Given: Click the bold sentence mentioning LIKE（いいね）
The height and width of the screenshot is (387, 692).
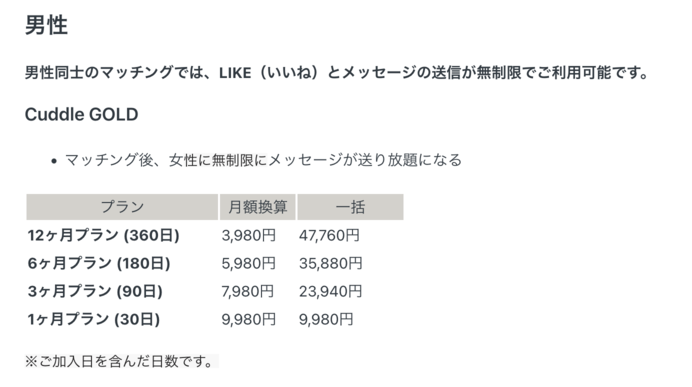Looking at the screenshot, I should tap(337, 72).
